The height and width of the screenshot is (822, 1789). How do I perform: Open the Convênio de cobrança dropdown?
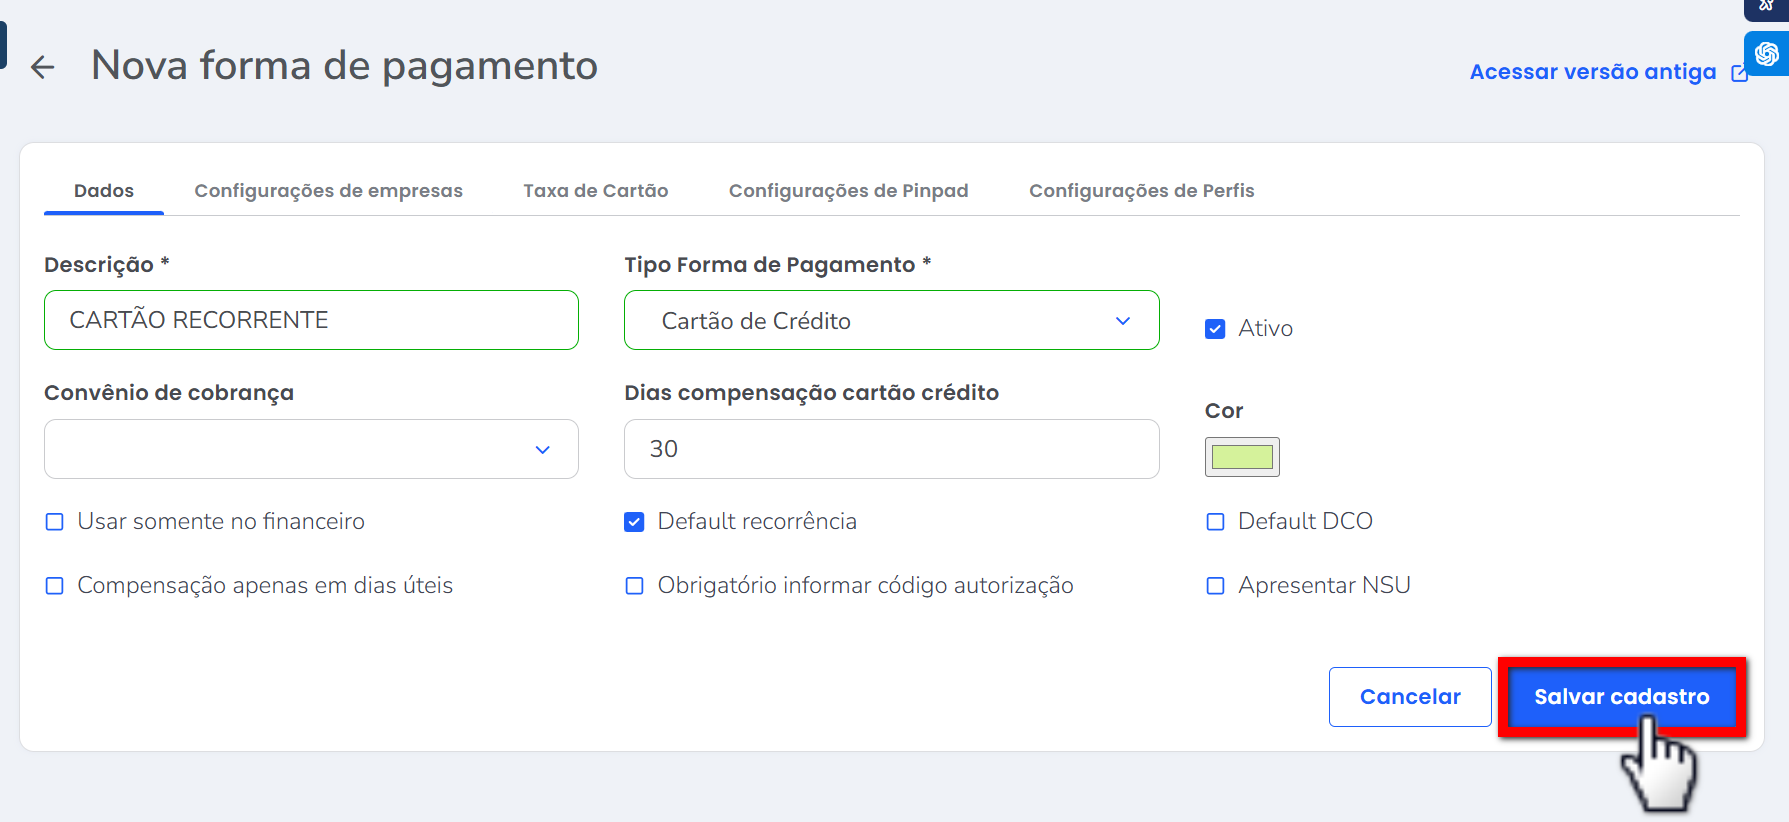click(x=311, y=449)
